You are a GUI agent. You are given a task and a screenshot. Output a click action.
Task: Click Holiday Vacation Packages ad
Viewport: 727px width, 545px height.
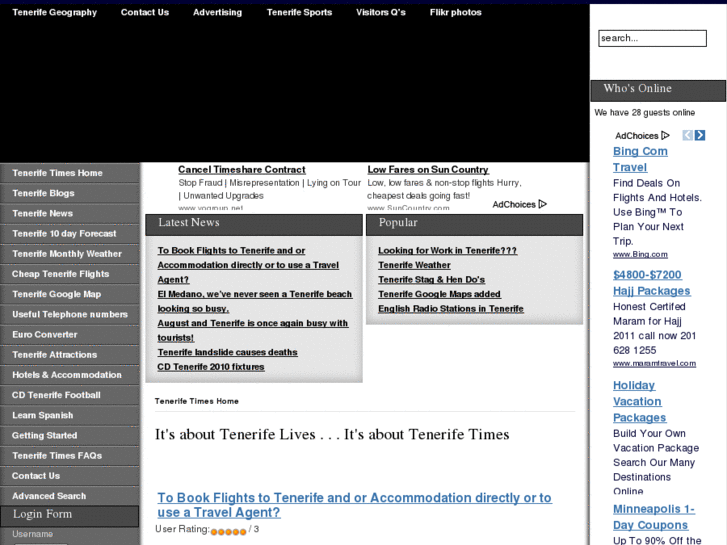click(x=639, y=401)
